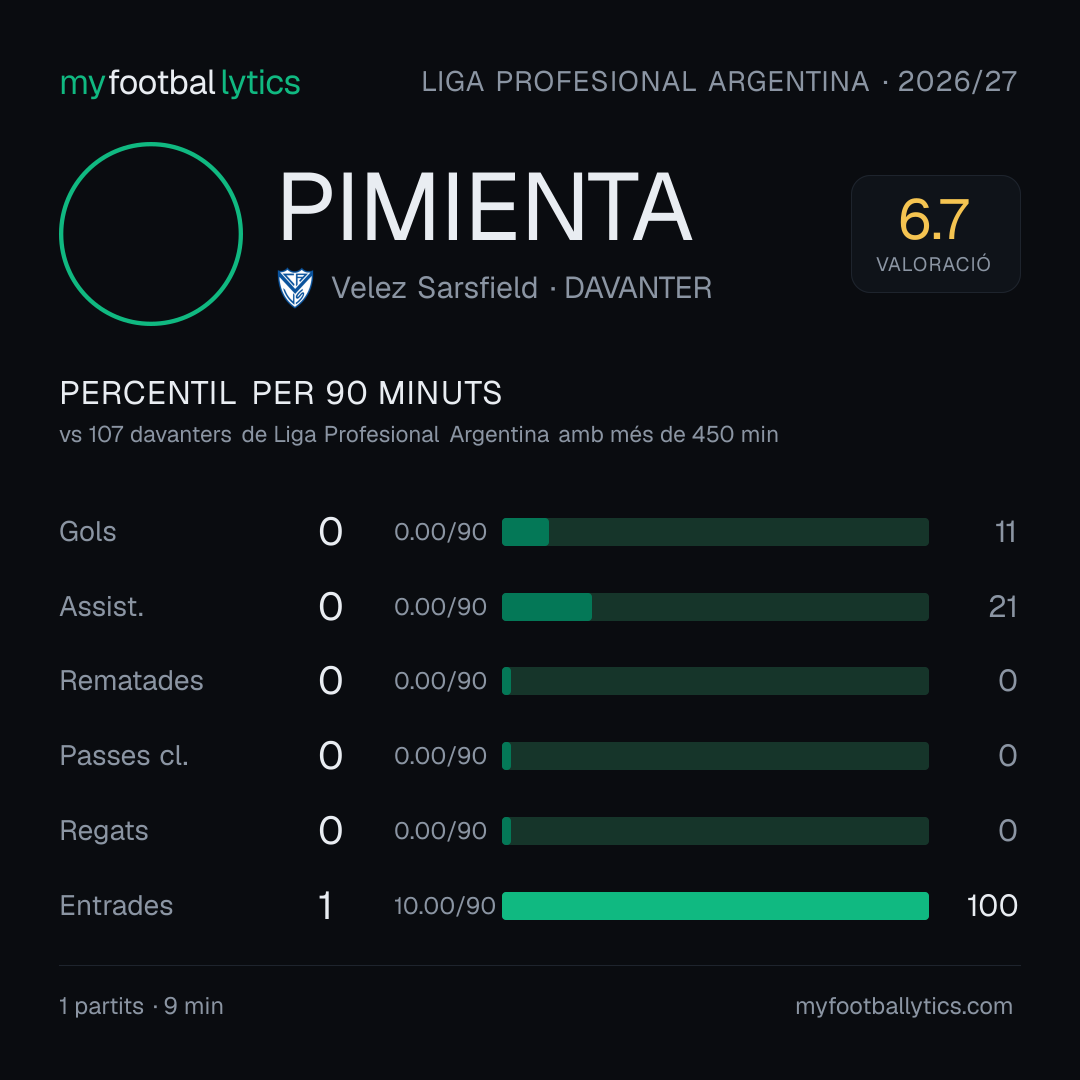The height and width of the screenshot is (1080, 1080).
Task: Click the Liga Profesional Argentina 2026/27 header
Action: [x=719, y=82]
